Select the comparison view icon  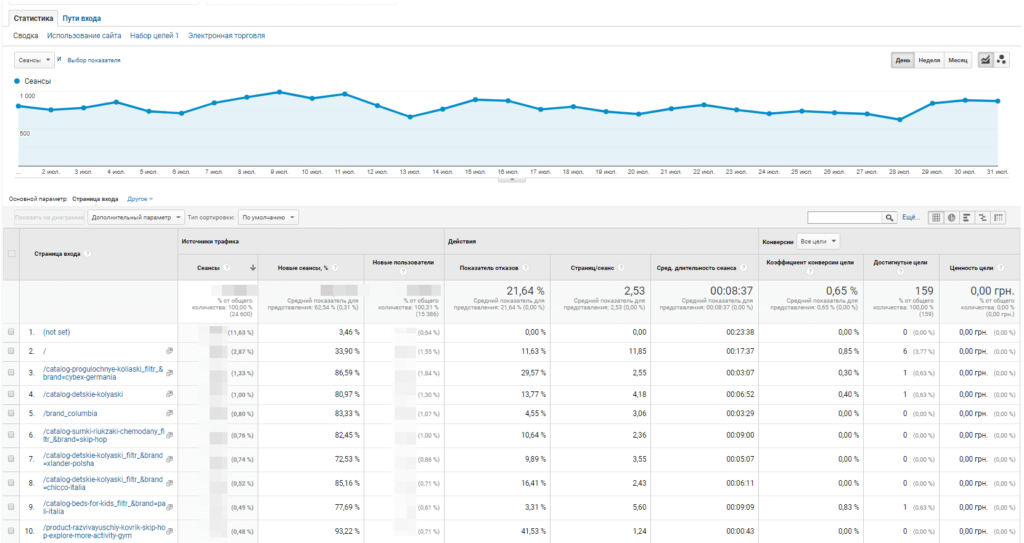tap(983, 217)
